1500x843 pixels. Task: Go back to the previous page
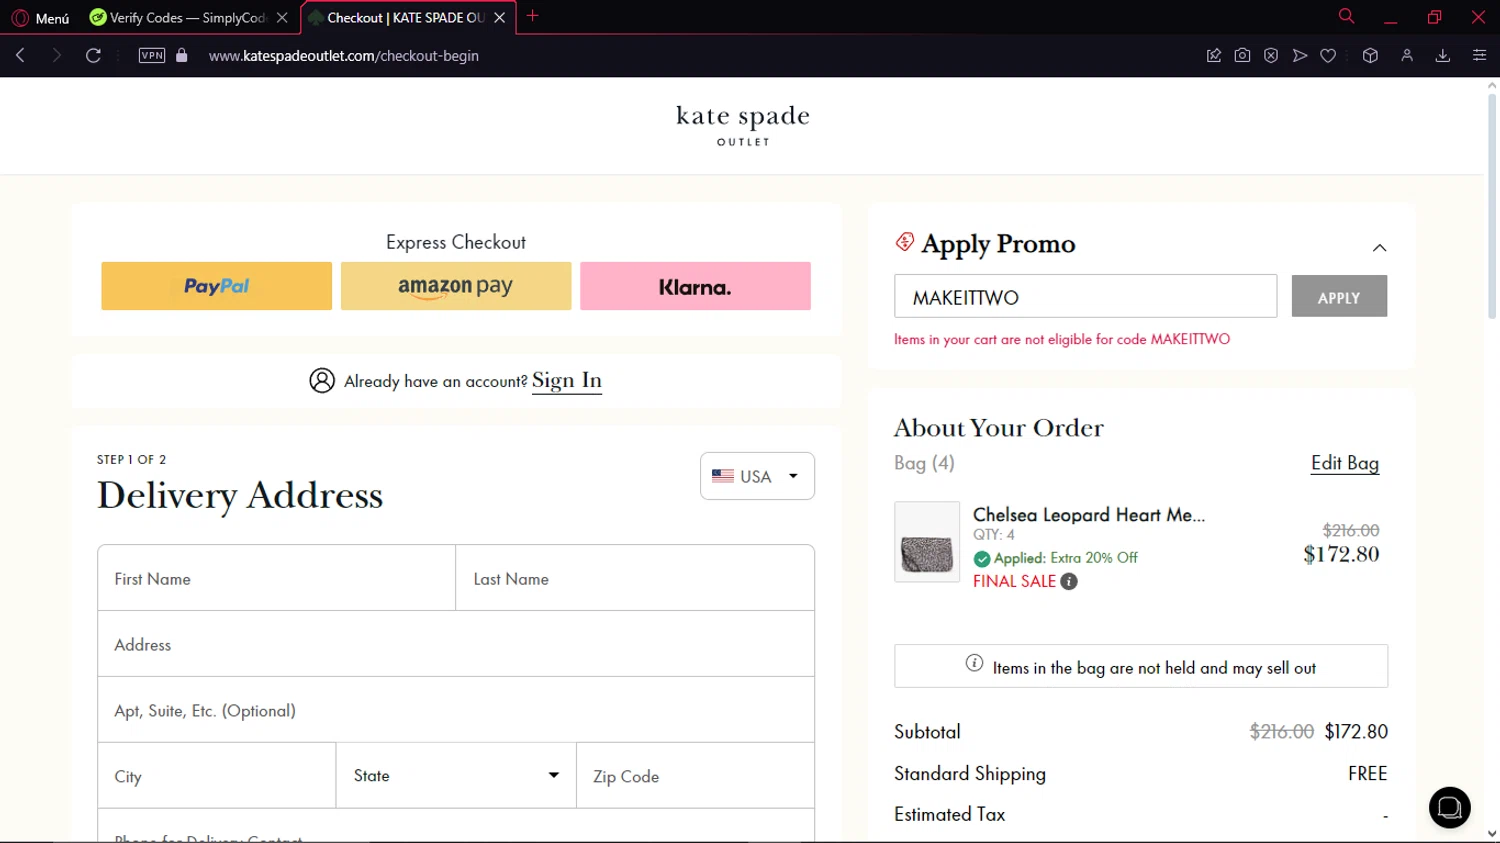tap(20, 56)
